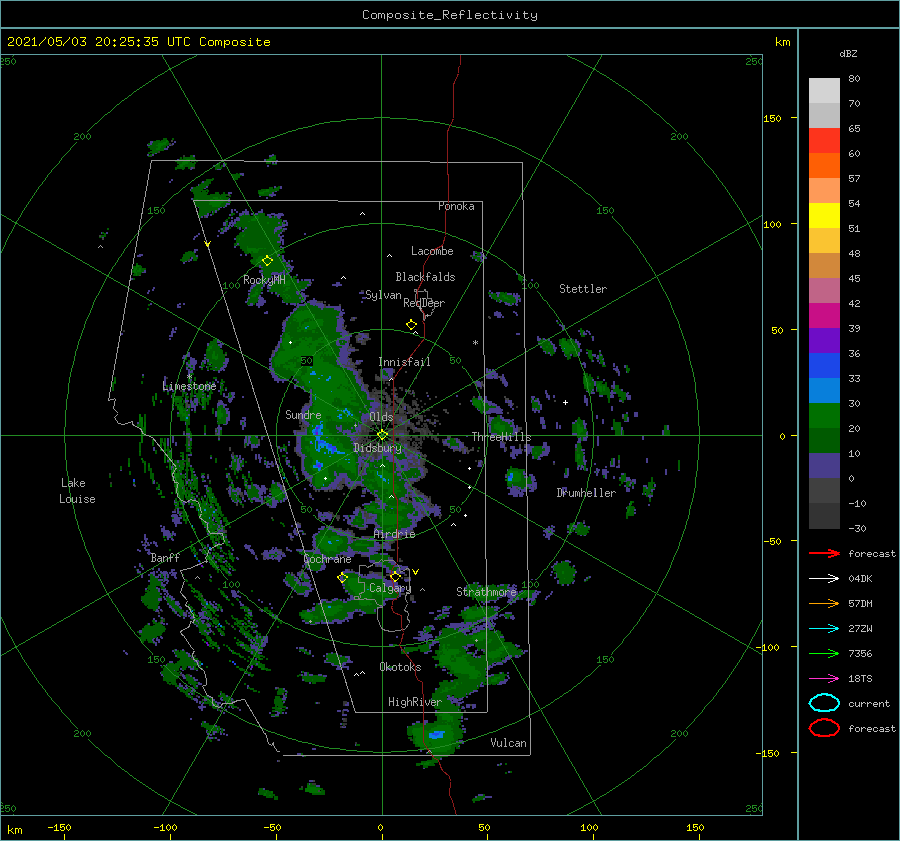Click the radar center diamond near Didsbury
The width and height of the screenshot is (900, 841).
click(x=382, y=435)
